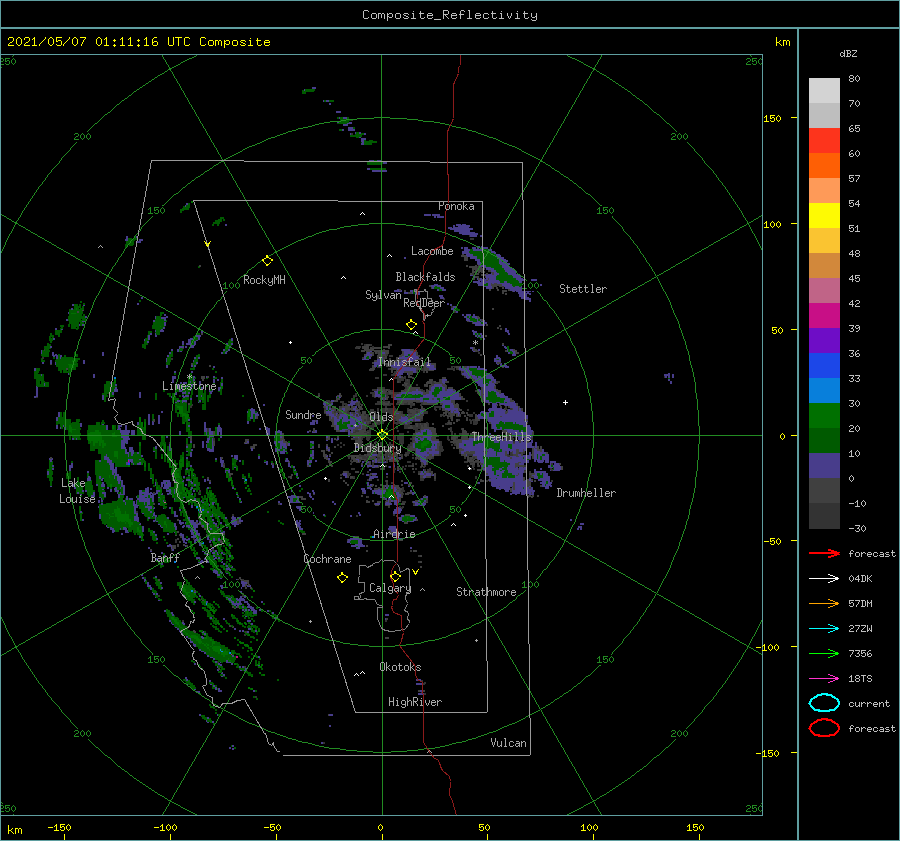Image resolution: width=900 pixels, height=841 pixels.
Task: Click the yellow diamond marker near RockyMH
Action: tap(267, 261)
